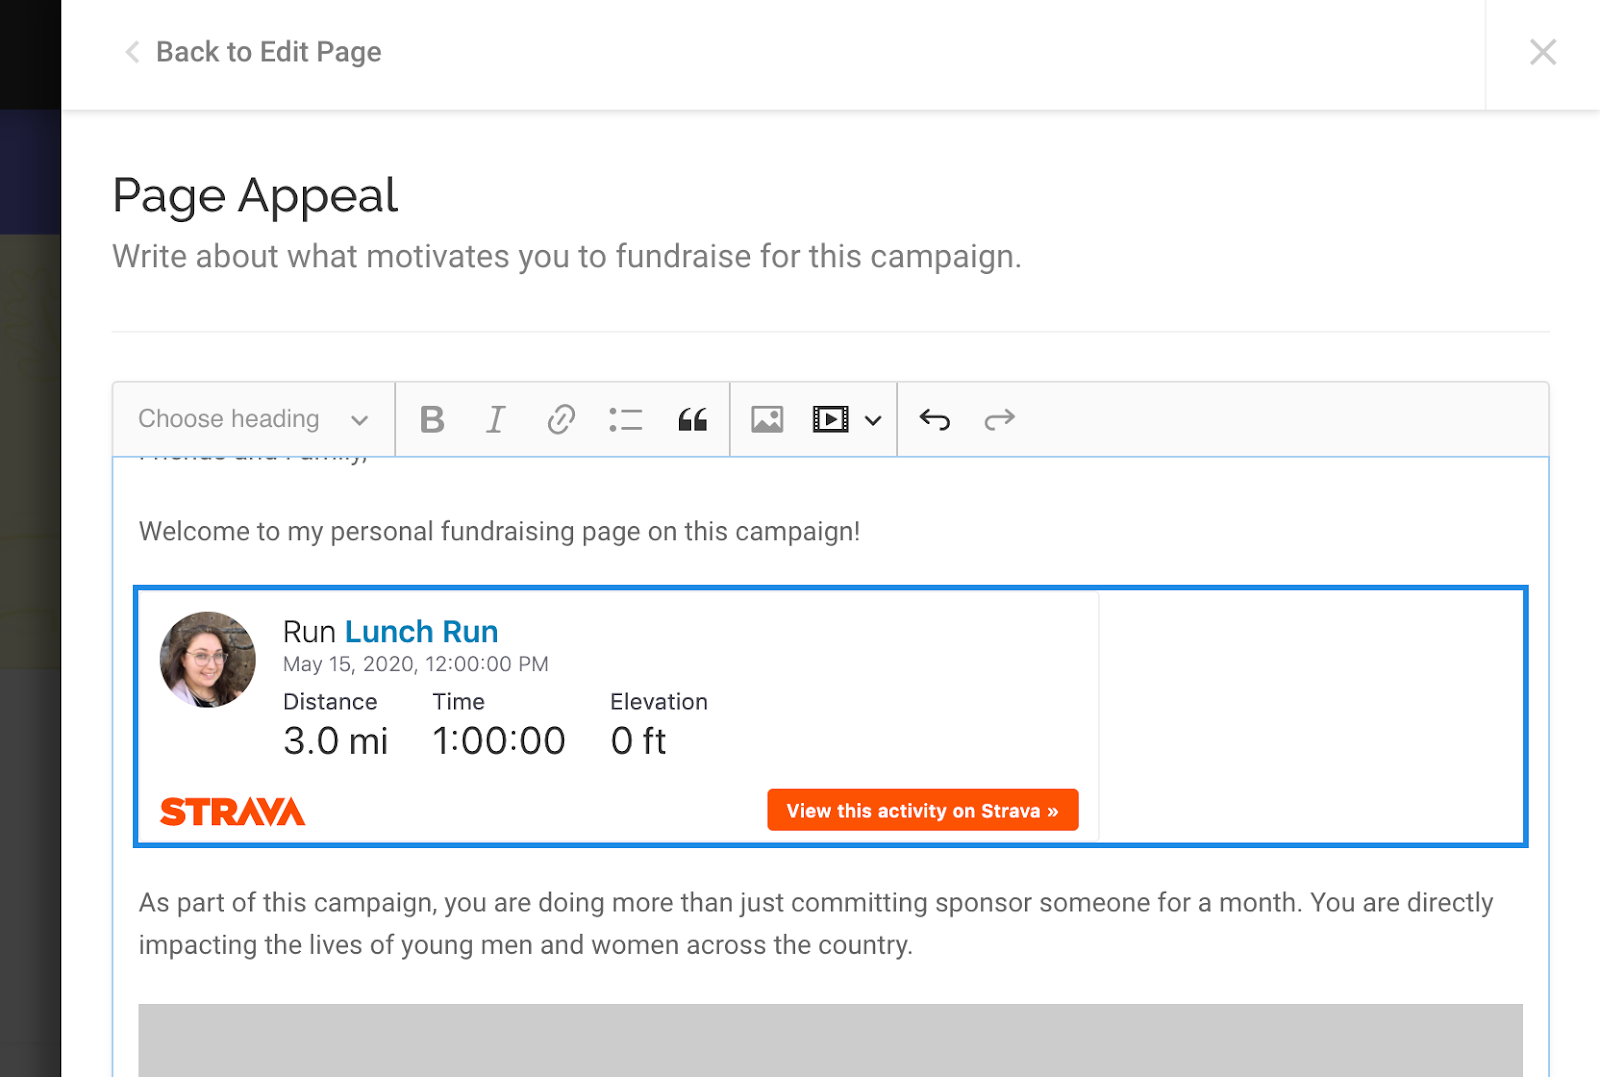Open the Lunch Run activity link

click(421, 631)
